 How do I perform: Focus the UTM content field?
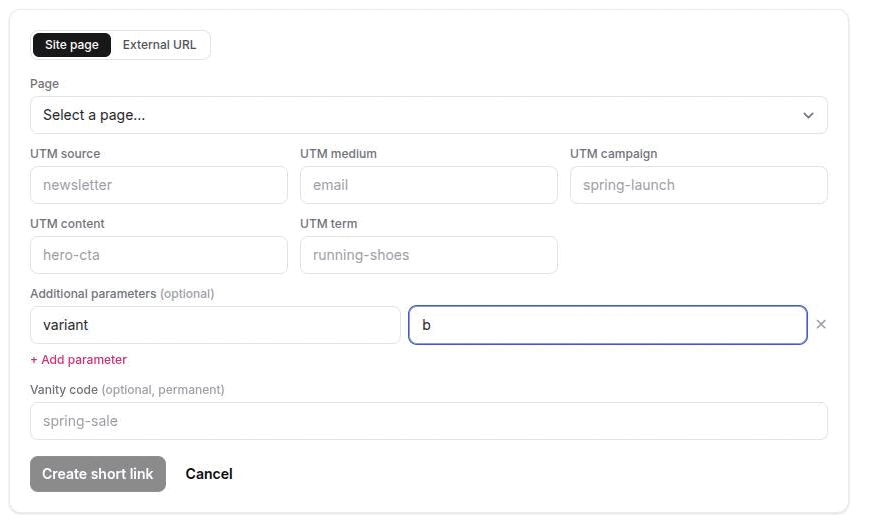point(159,255)
